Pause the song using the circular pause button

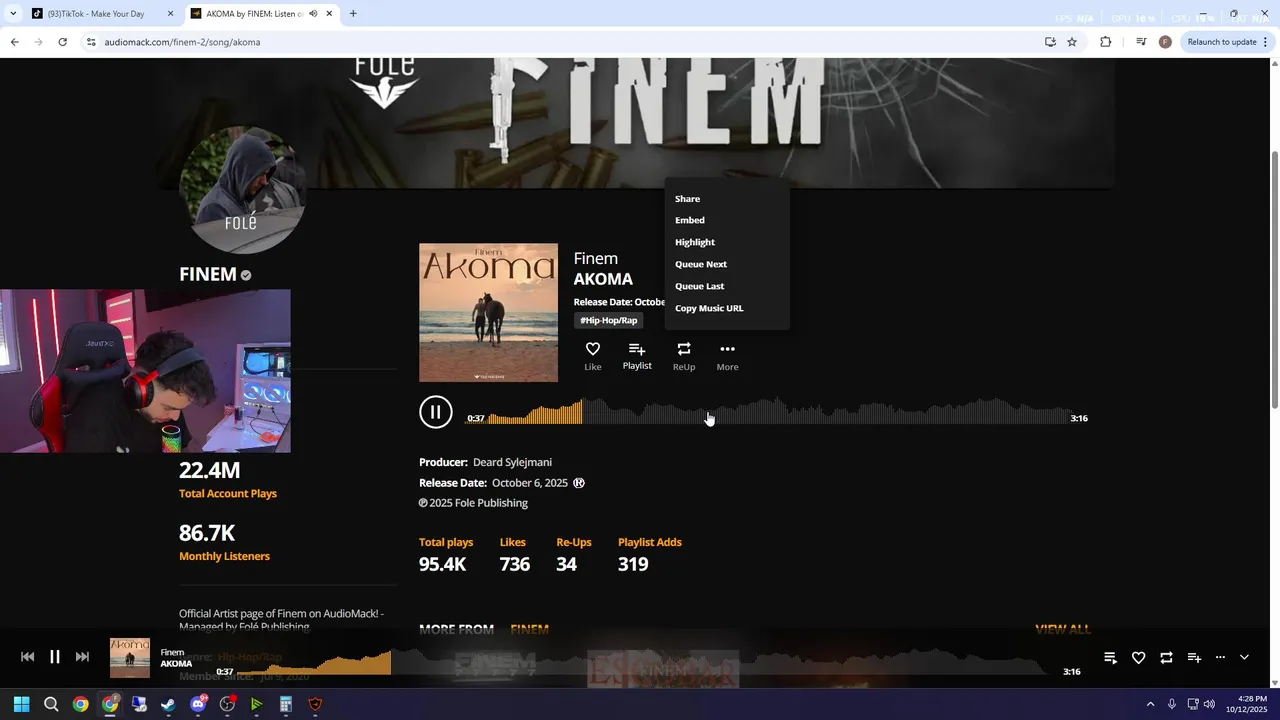coord(436,412)
